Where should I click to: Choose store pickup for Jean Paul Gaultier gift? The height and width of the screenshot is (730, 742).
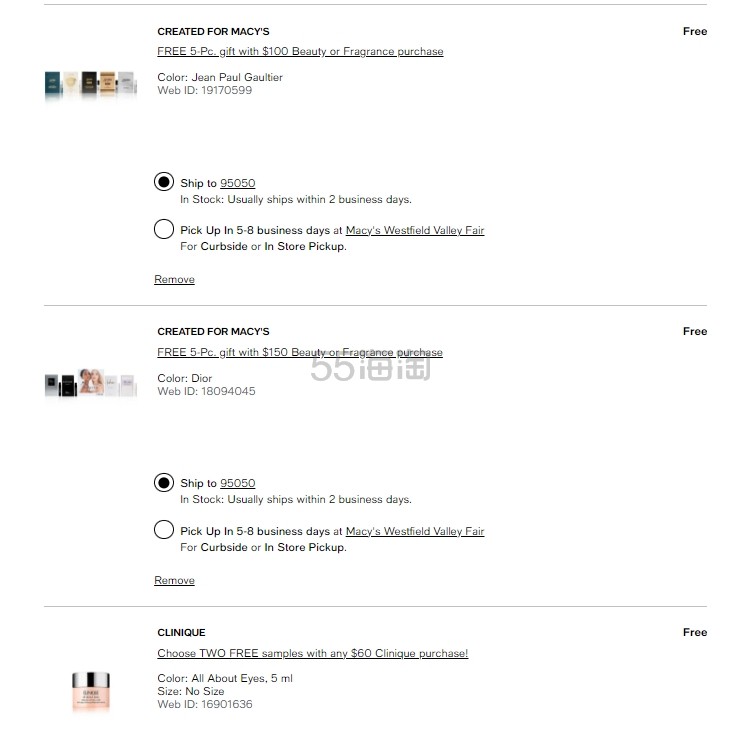(164, 230)
